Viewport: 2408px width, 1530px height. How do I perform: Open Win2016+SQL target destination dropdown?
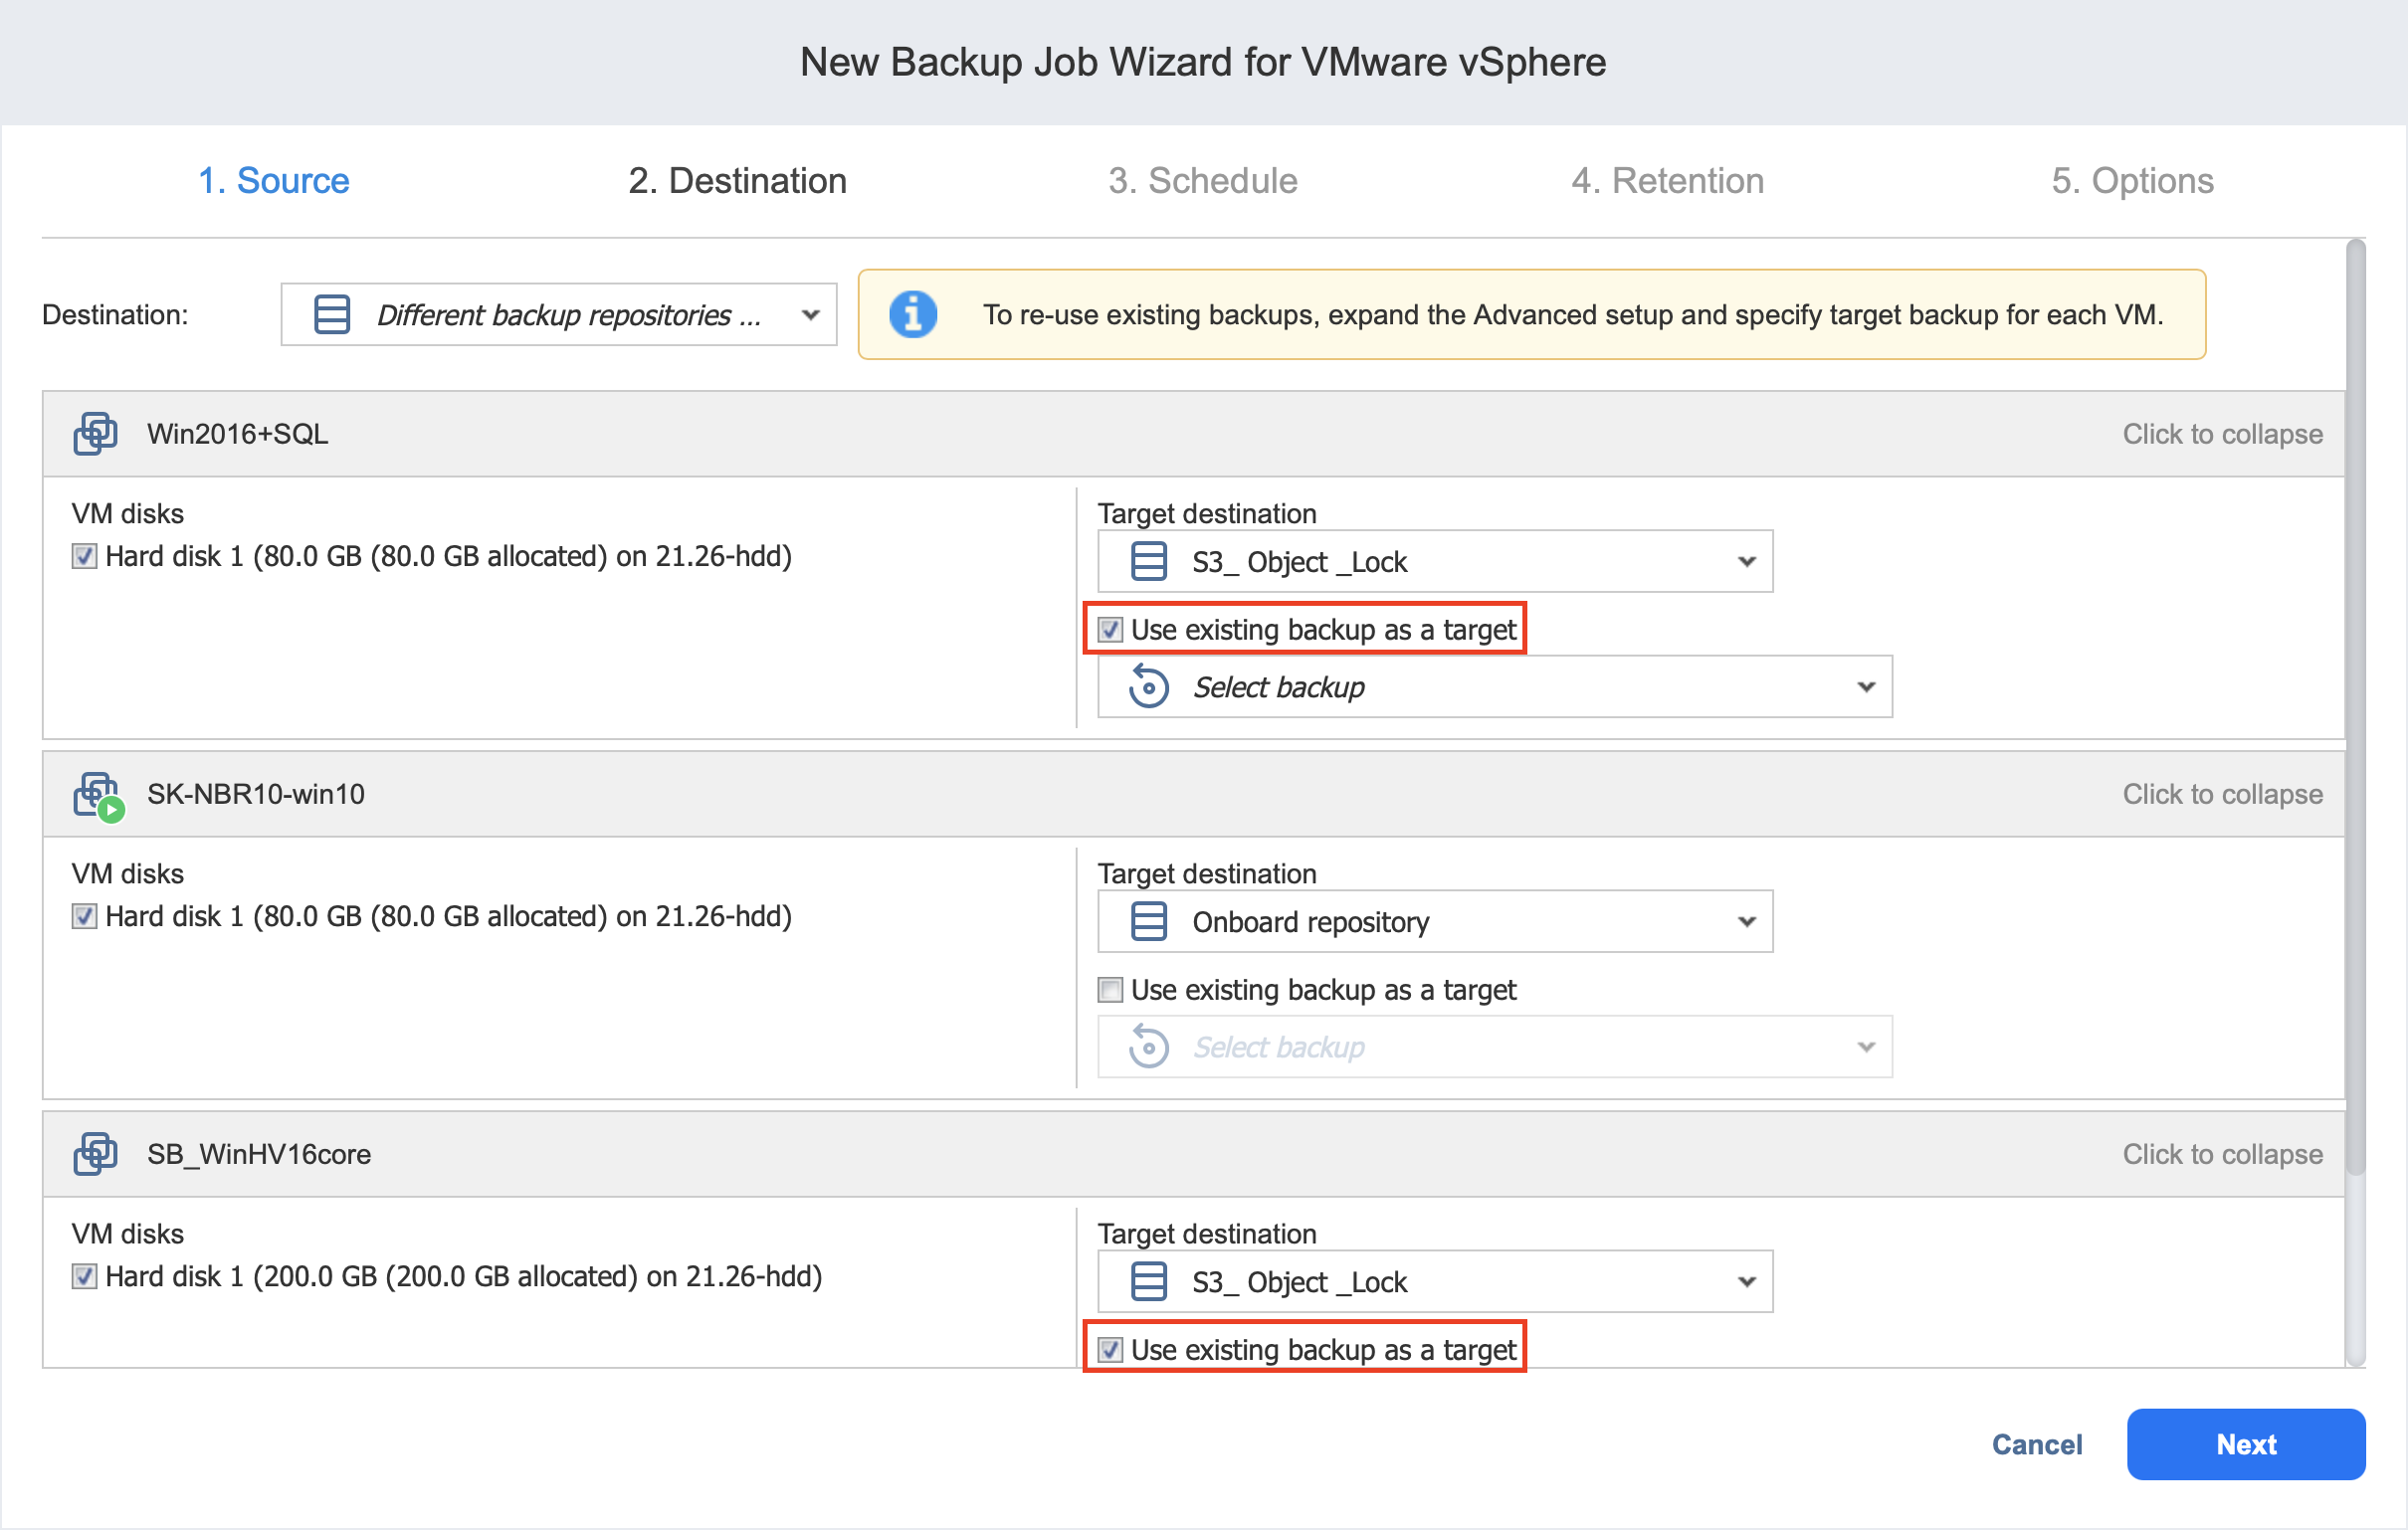click(1435, 561)
